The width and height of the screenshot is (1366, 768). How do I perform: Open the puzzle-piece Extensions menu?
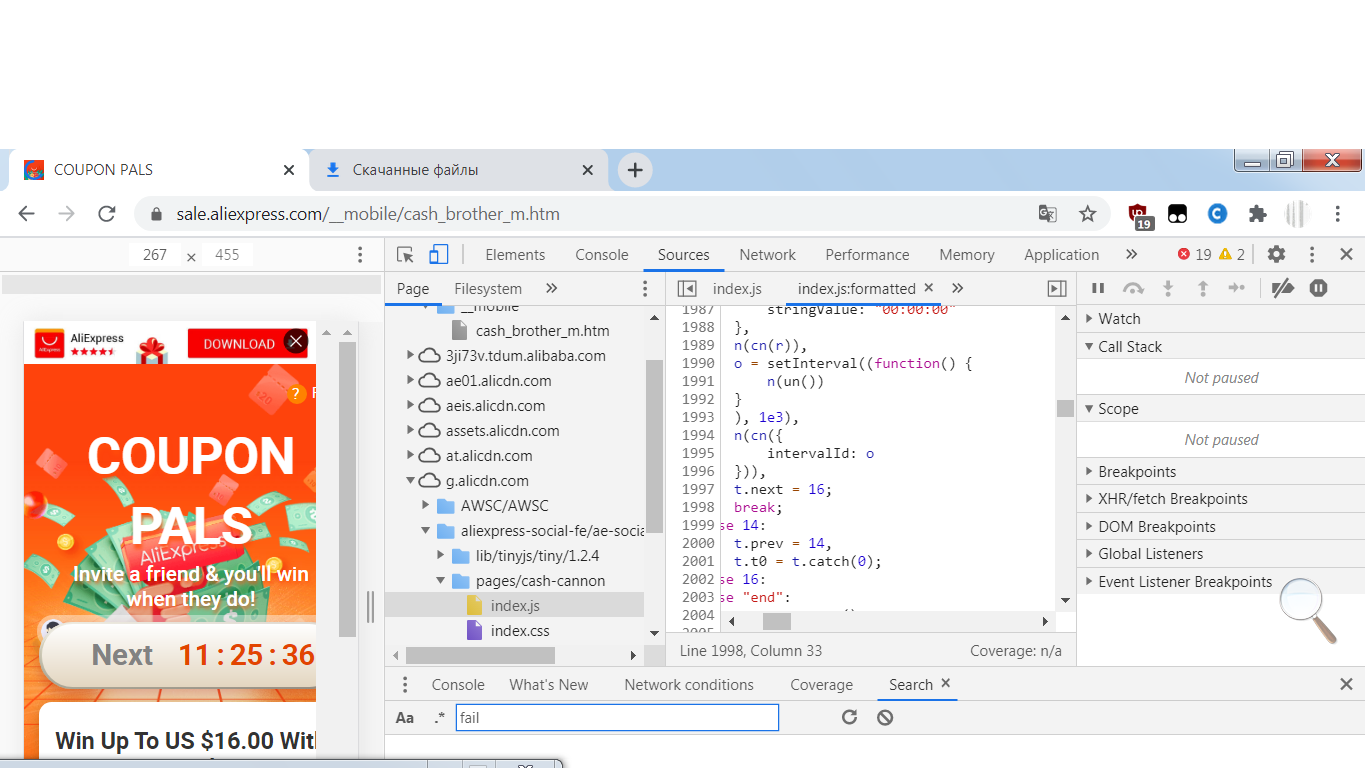tap(1257, 213)
